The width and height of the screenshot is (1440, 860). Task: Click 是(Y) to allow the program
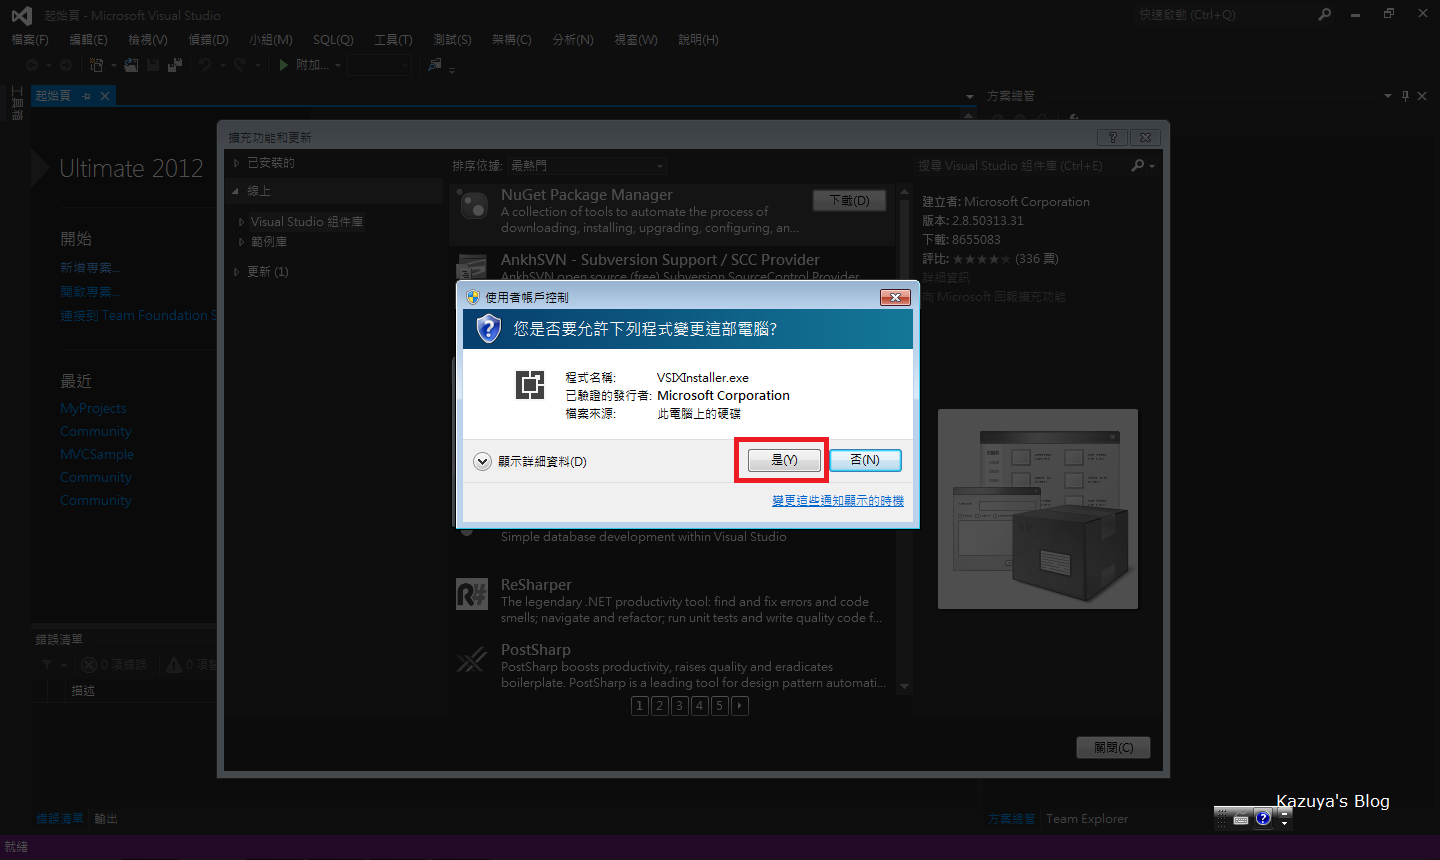(784, 460)
